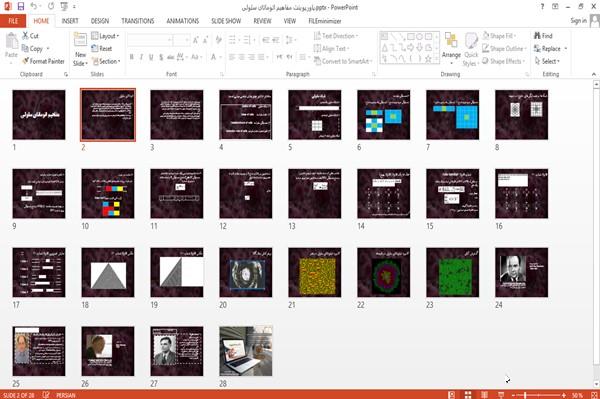The height and width of the screenshot is (399, 600).
Task: Open the Section dropdown
Action: click(x=106, y=61)
